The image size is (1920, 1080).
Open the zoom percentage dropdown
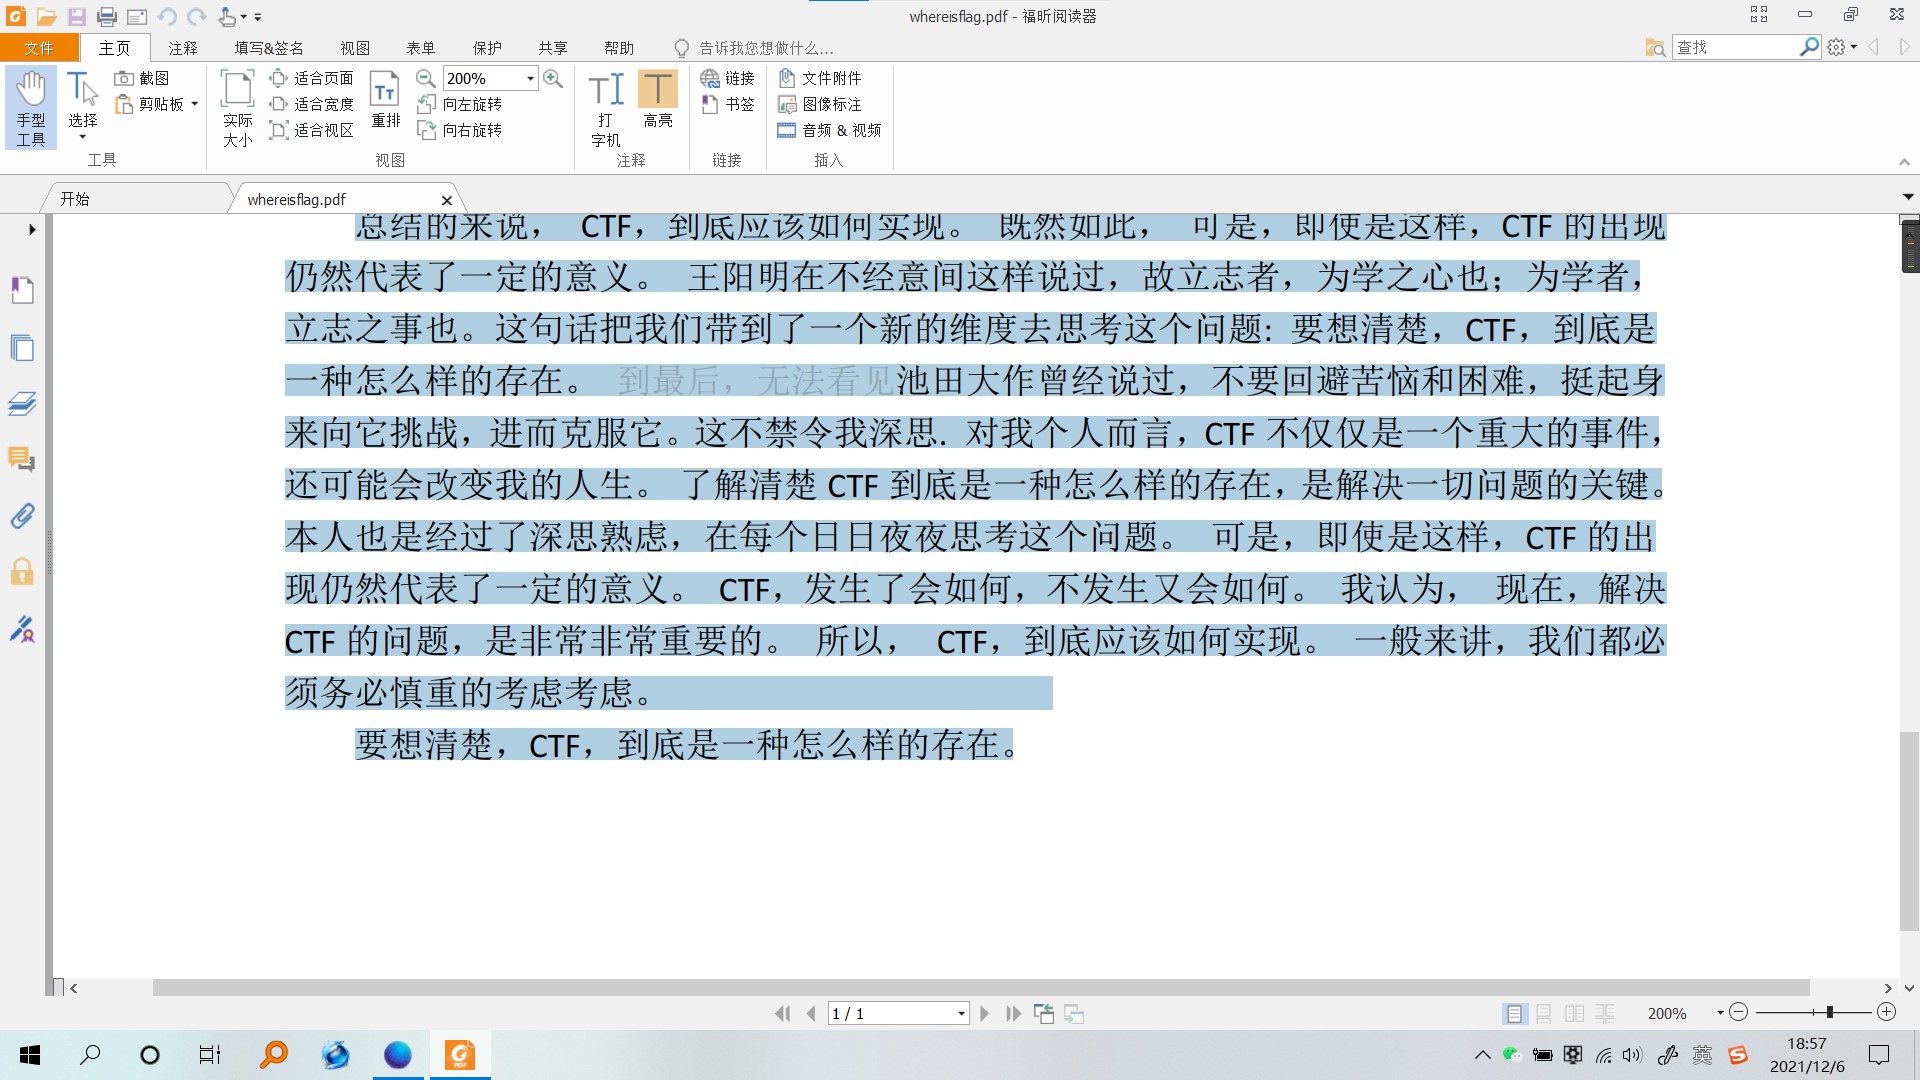click(x=530, y=78)
